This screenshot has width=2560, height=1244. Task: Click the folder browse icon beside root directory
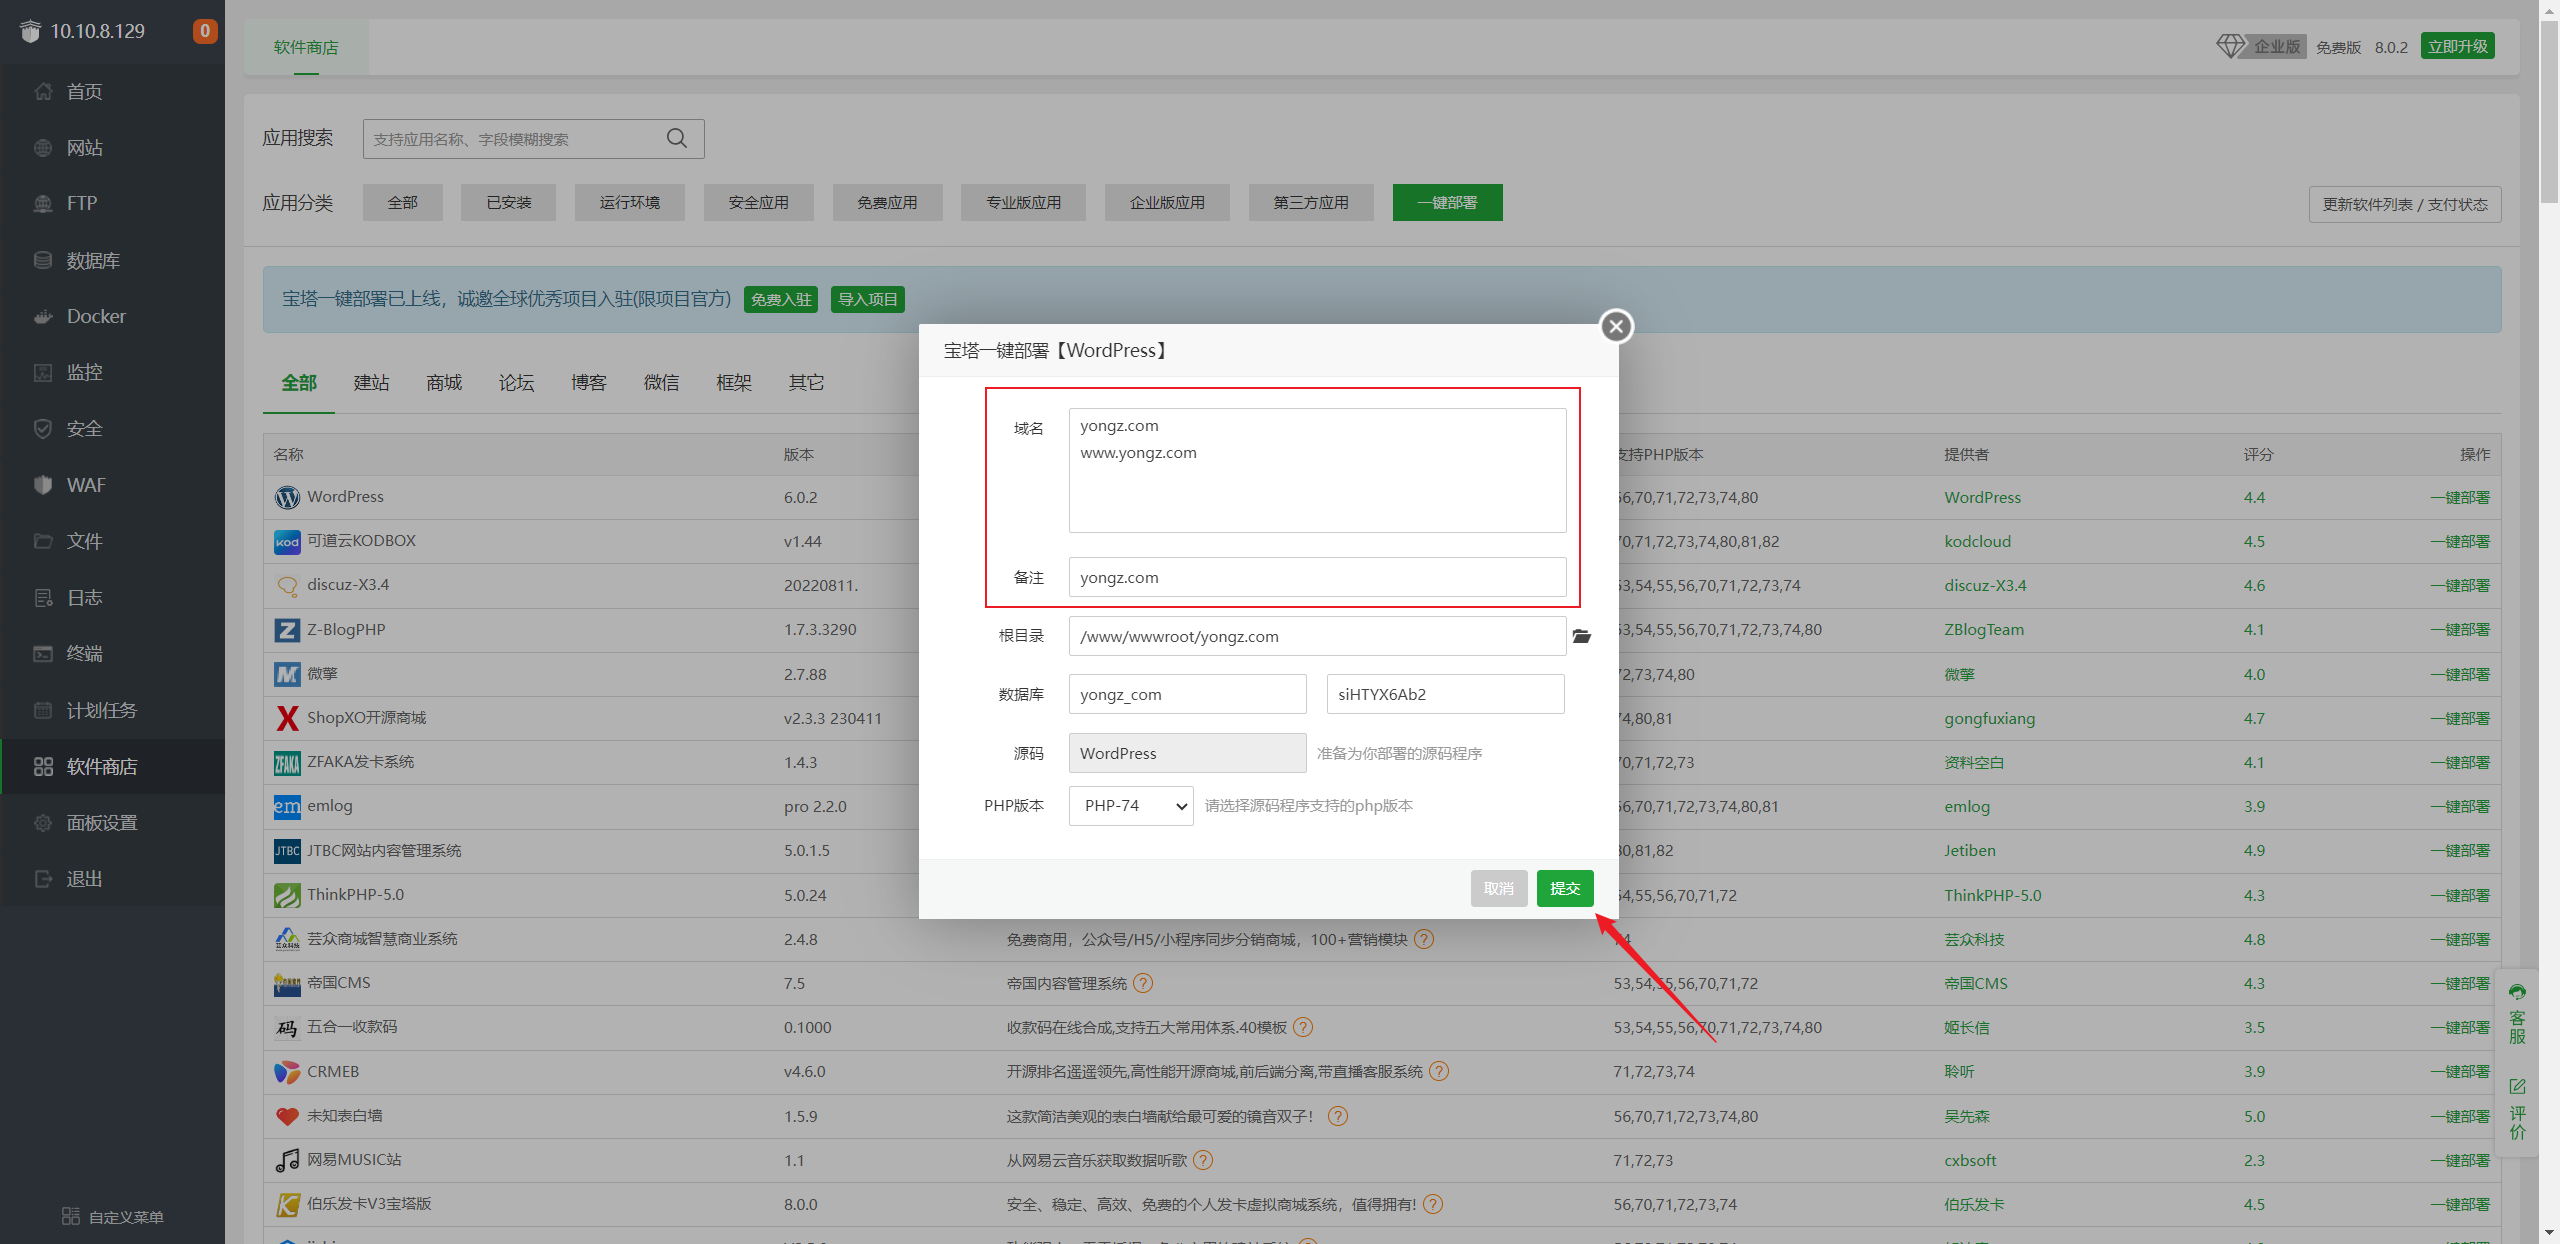1581,636
